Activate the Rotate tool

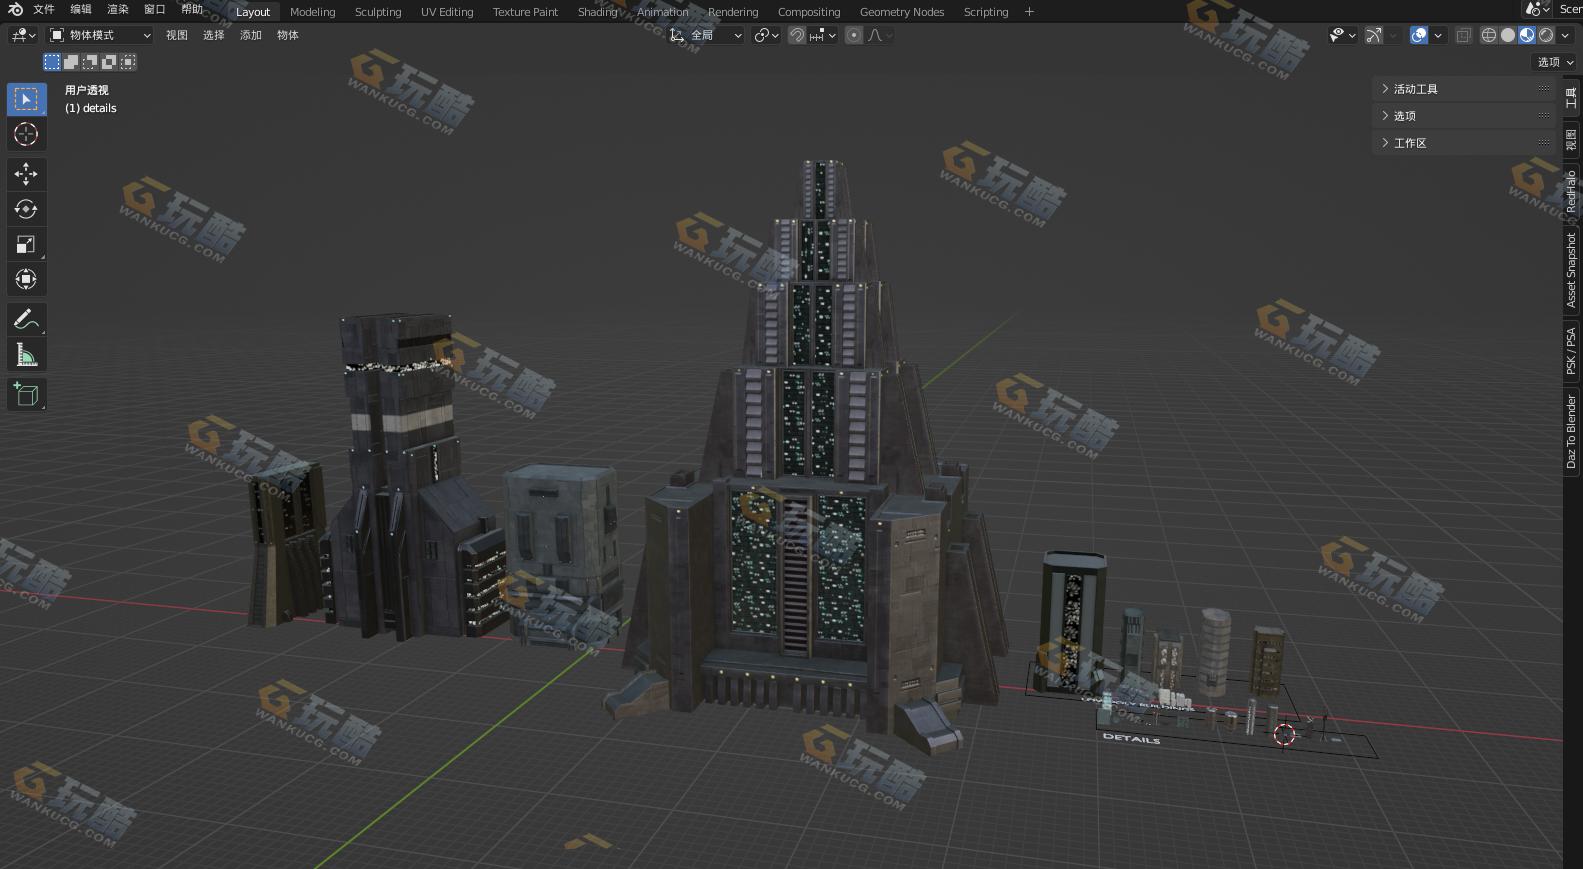[x=27, y=209]
